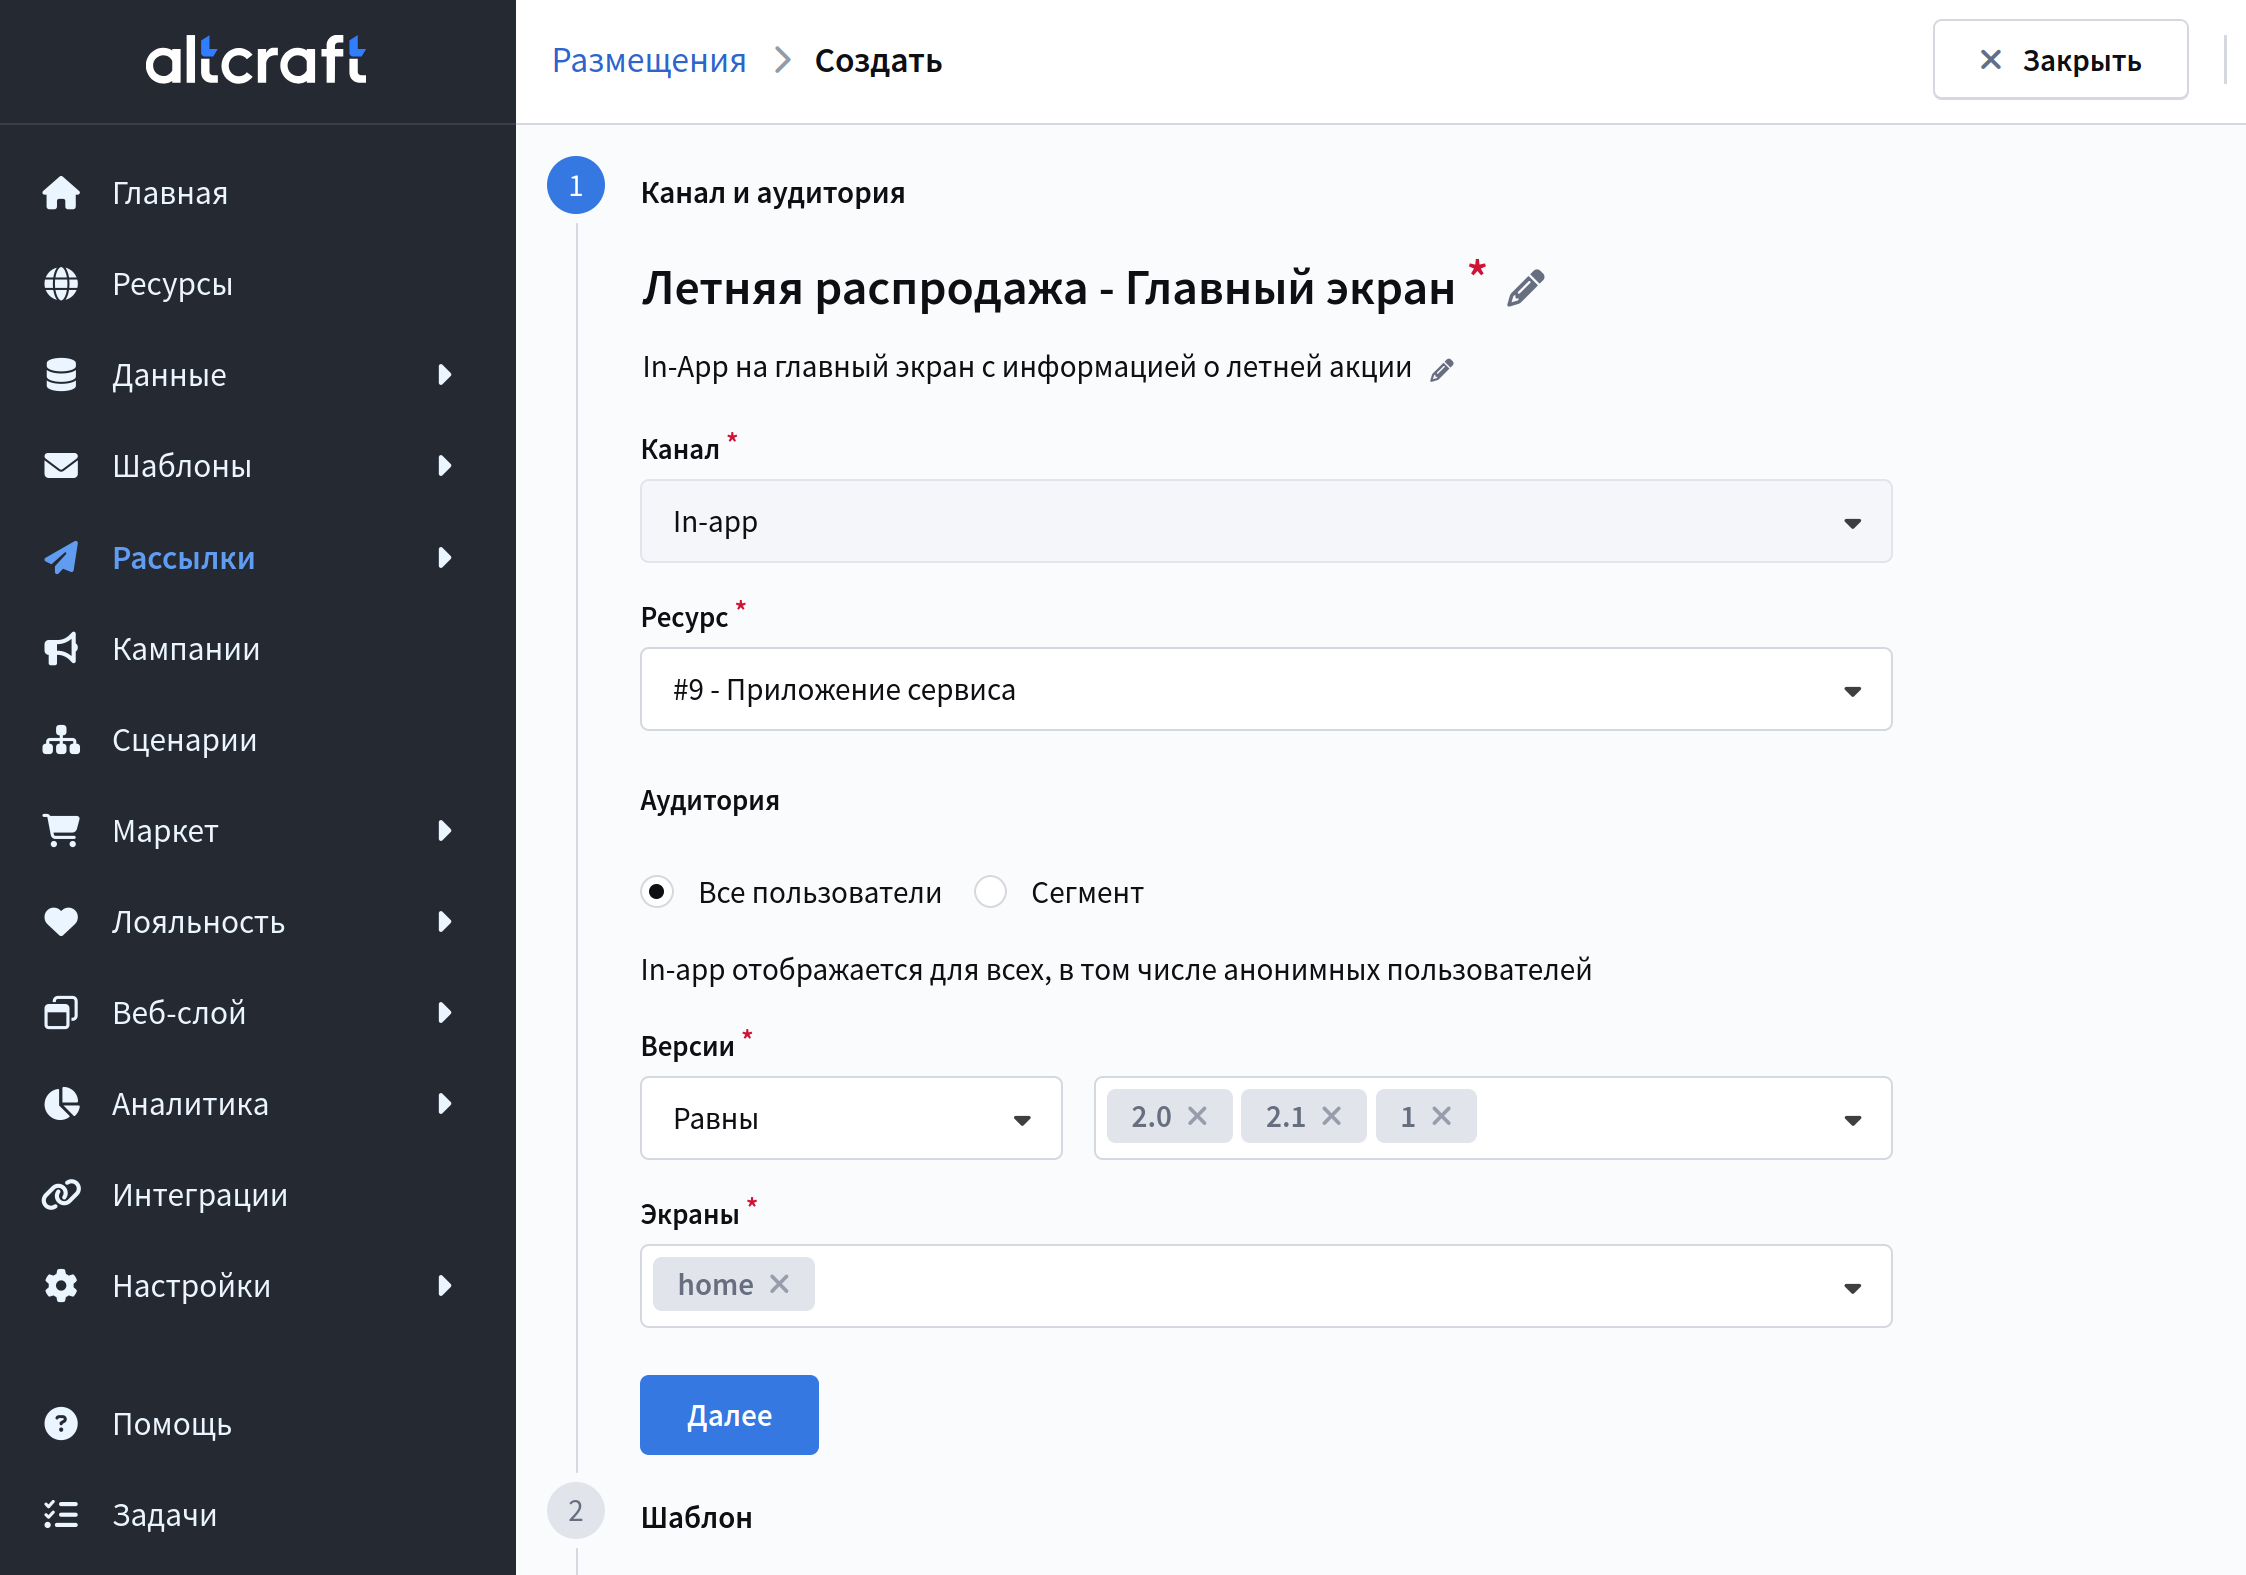The image size is (2246, 1575).
Task: Click the Маркет shopping cart icon
Action: click(x=61, y=831)
